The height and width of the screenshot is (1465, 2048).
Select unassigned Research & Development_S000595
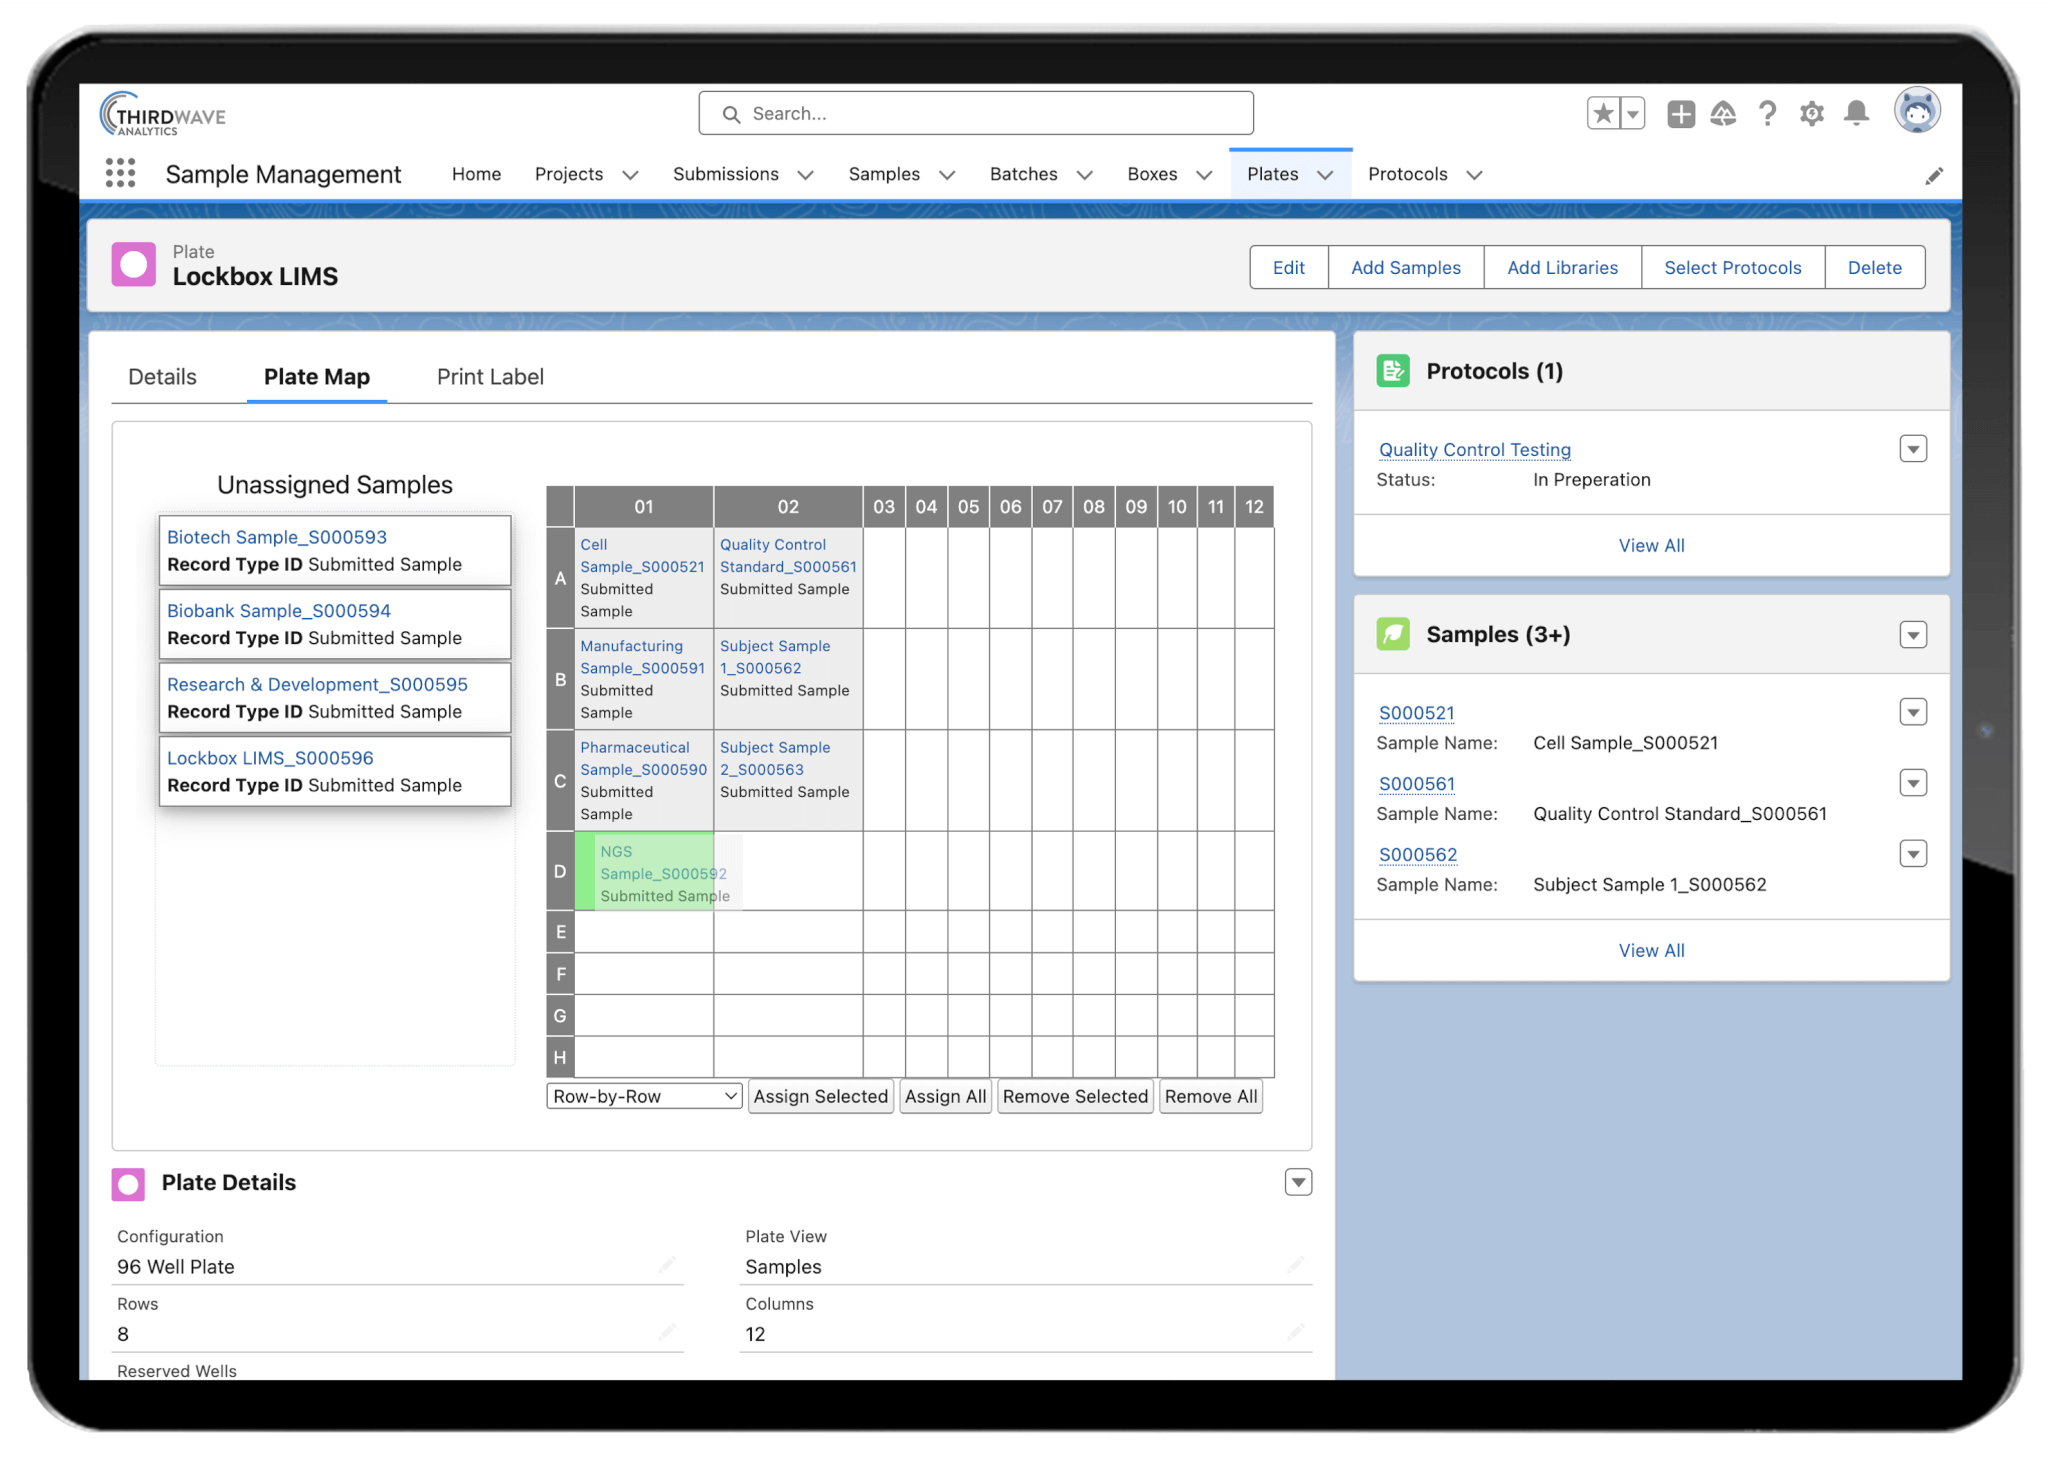coord(335,698)
